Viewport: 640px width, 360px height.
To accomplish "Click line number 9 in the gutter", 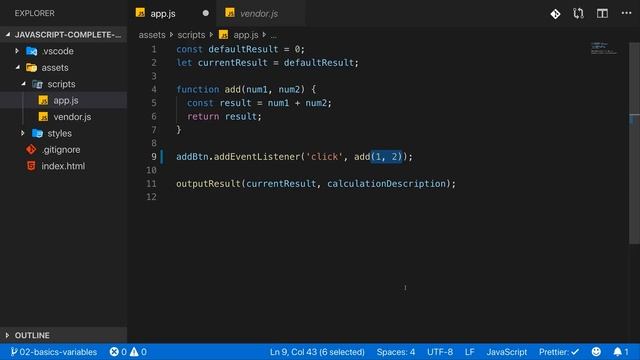I will pos(153,157).
